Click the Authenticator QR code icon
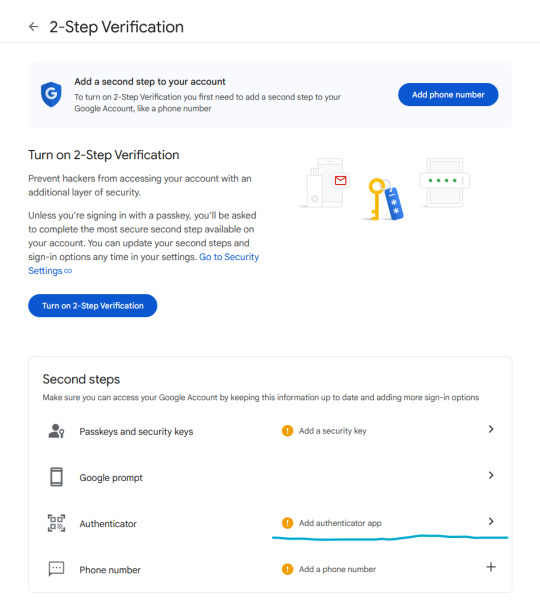Viewport: 540px width, 613px height. pos(56,523)
